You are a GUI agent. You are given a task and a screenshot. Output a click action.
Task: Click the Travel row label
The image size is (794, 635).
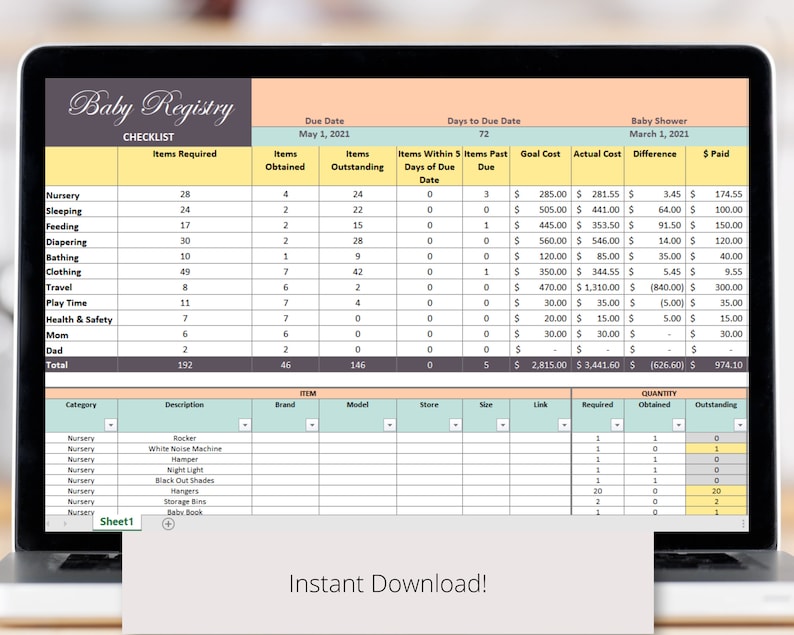[59, 287]
